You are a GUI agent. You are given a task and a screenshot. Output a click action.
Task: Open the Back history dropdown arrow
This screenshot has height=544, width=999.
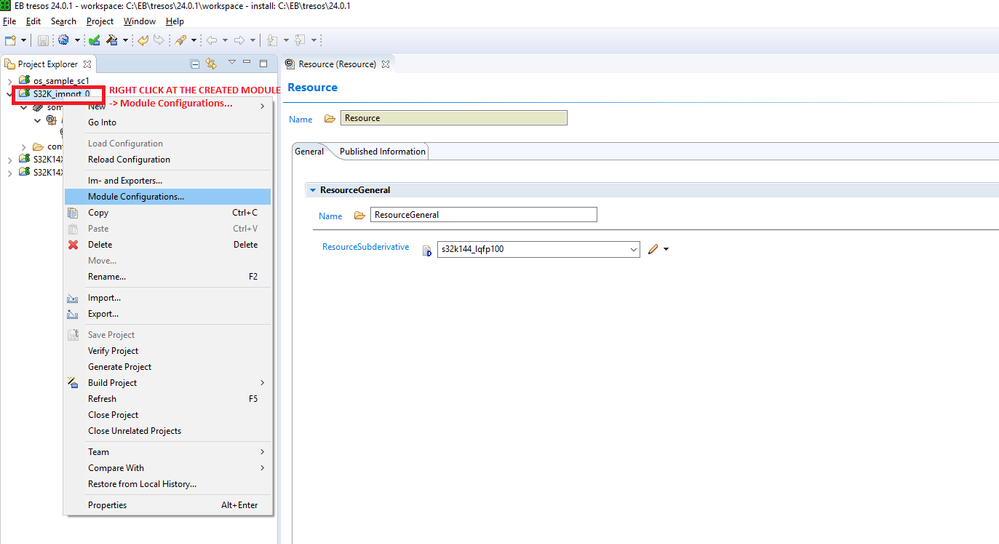(x=225, y=40)
